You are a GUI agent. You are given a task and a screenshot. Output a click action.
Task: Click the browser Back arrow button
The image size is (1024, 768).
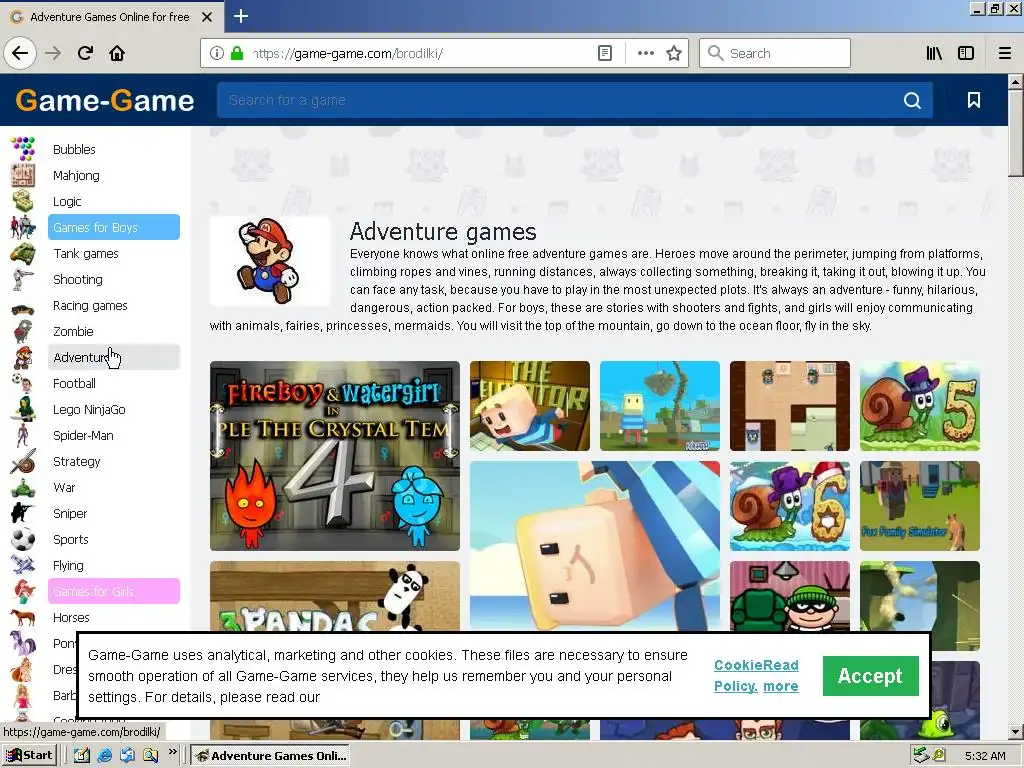20,53
